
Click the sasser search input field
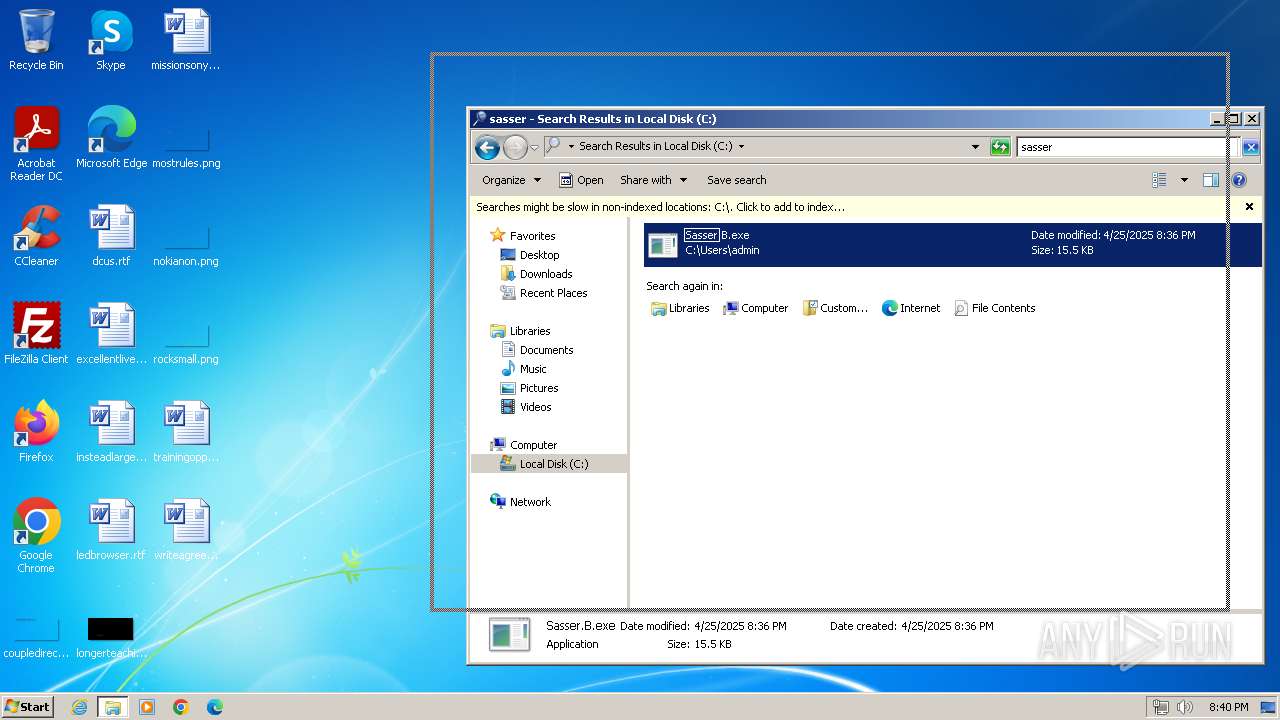(x=1127, y=147)
